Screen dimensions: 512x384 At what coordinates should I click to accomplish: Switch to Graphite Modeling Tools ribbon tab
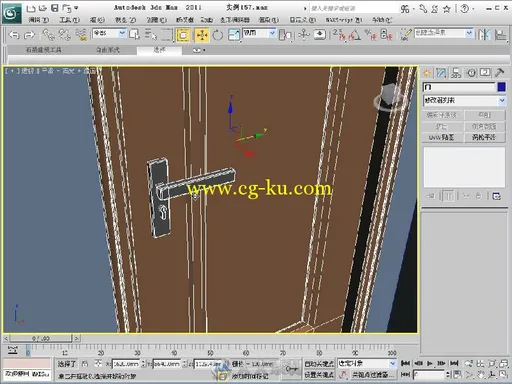43,50
